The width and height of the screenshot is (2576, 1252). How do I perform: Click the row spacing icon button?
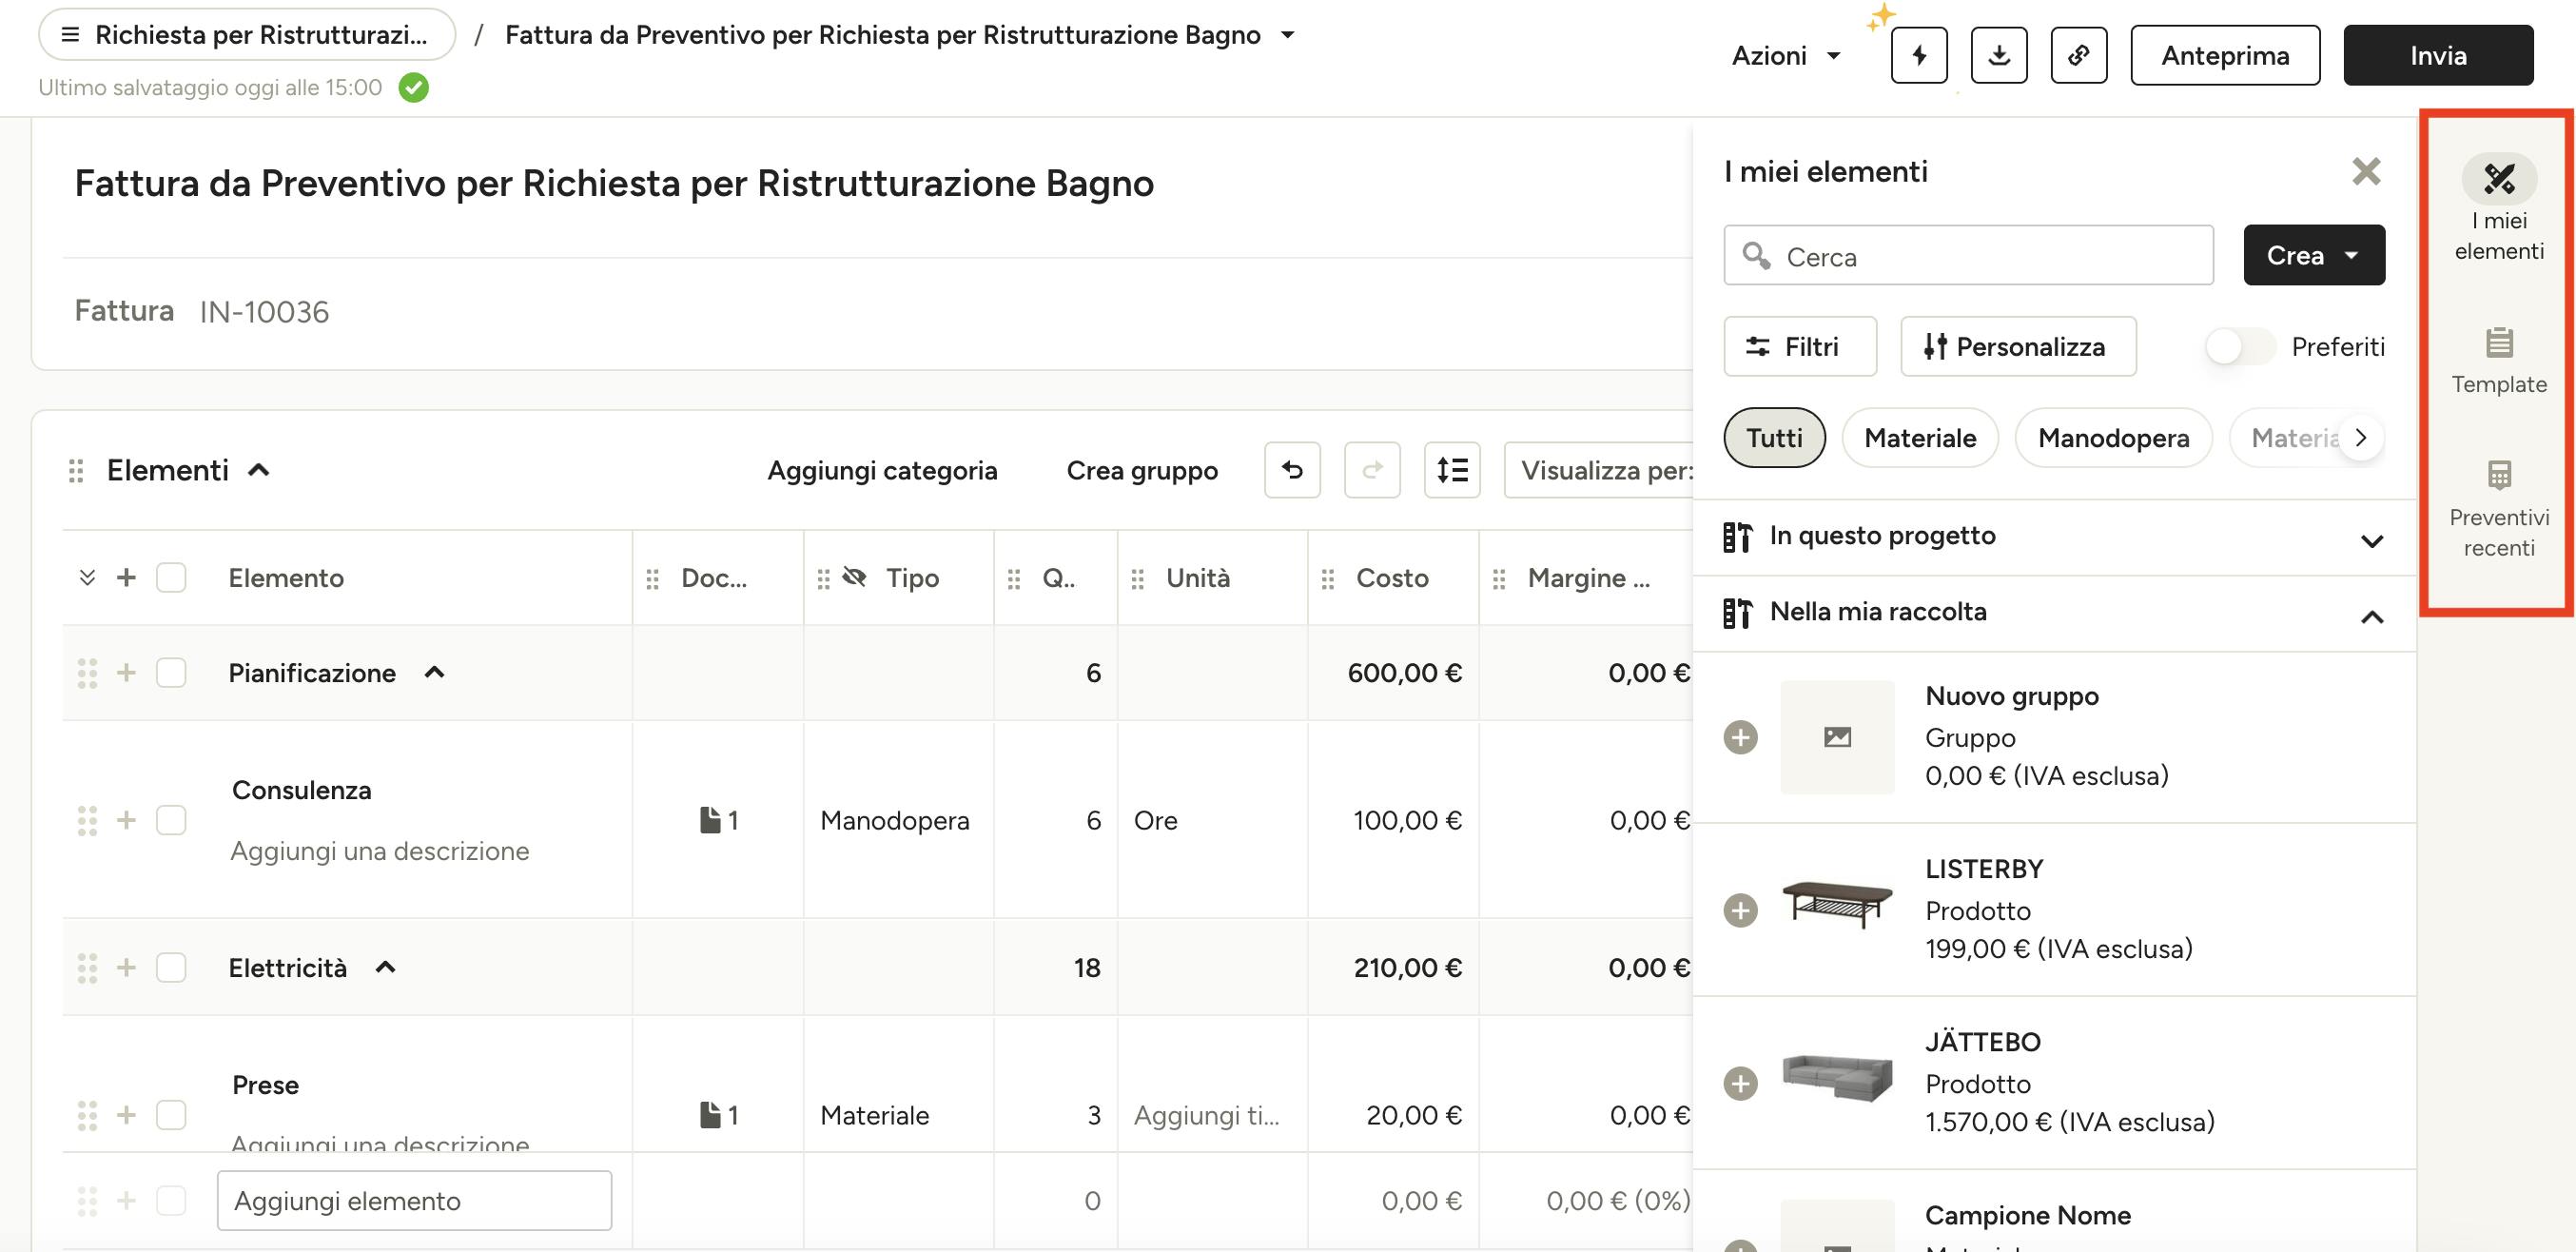[1452, 469]
